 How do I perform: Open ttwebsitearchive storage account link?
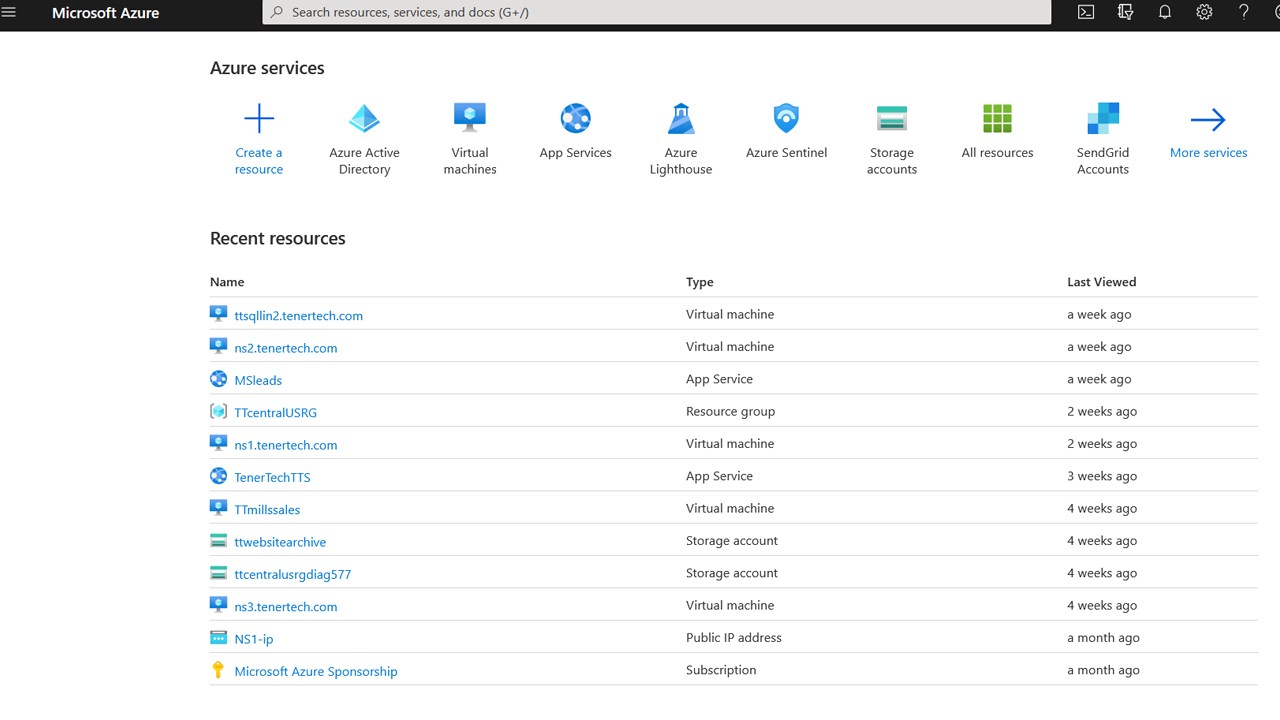point(280,542)
